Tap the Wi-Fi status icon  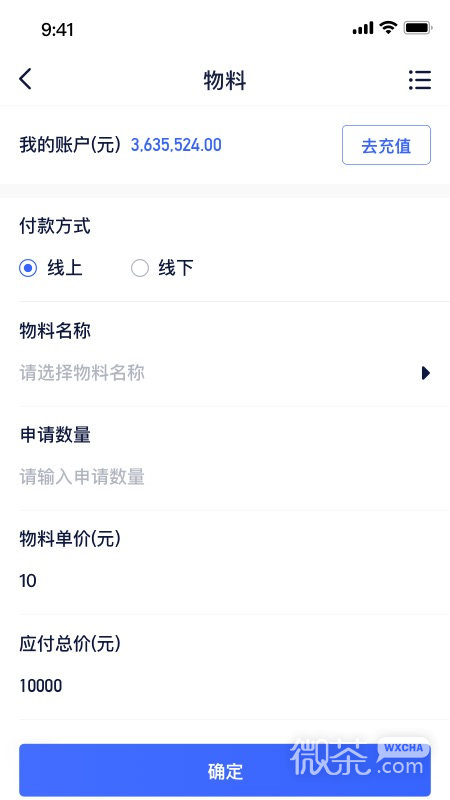click(x=389, y=28)
